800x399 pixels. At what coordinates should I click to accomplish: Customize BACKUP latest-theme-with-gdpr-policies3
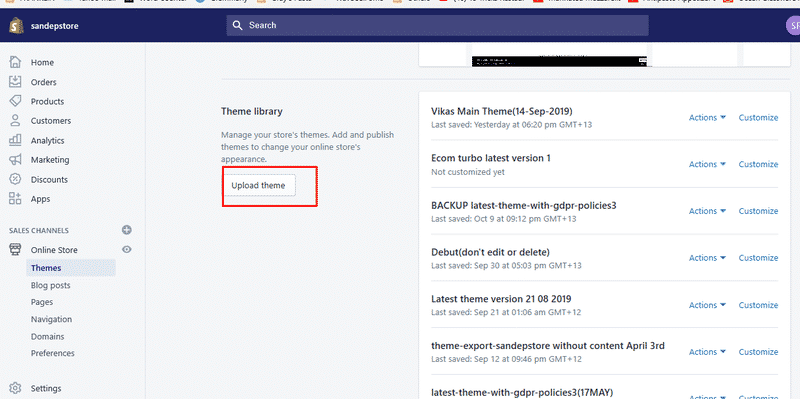click(758, 211)
